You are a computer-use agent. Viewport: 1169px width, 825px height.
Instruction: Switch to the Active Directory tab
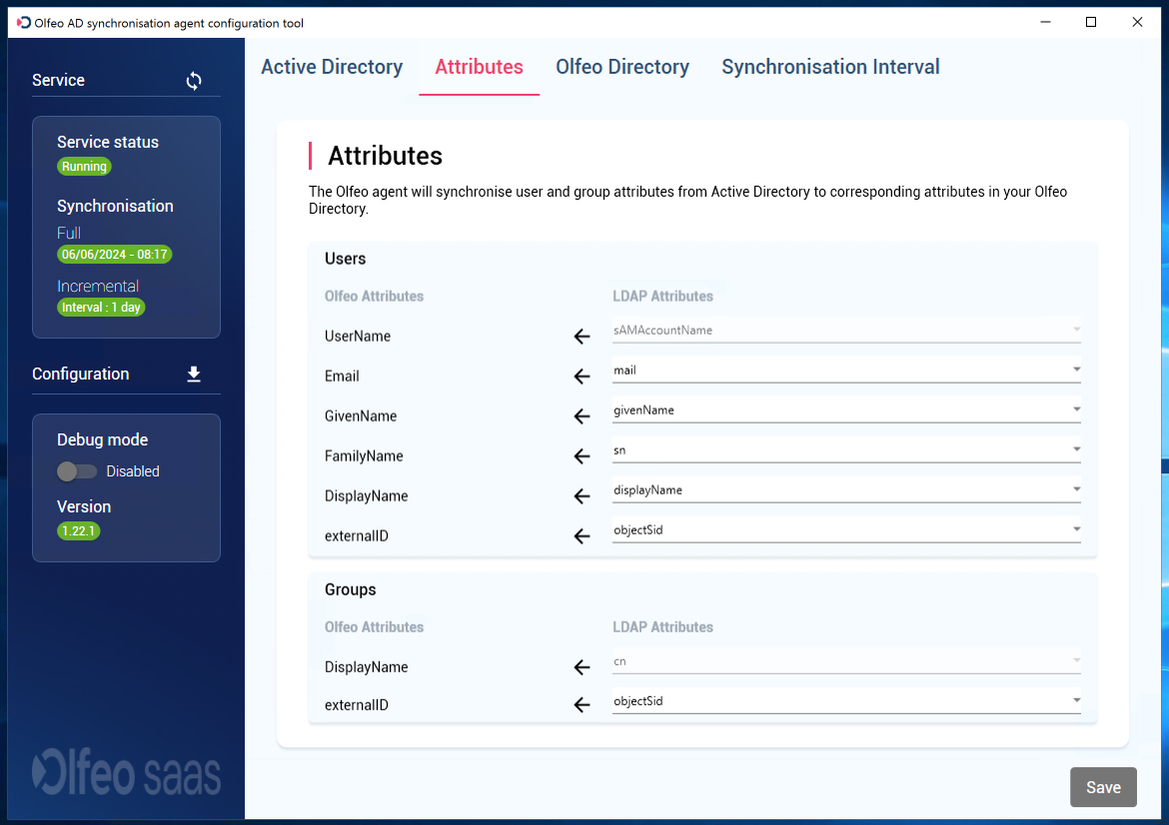coord(332,67)
